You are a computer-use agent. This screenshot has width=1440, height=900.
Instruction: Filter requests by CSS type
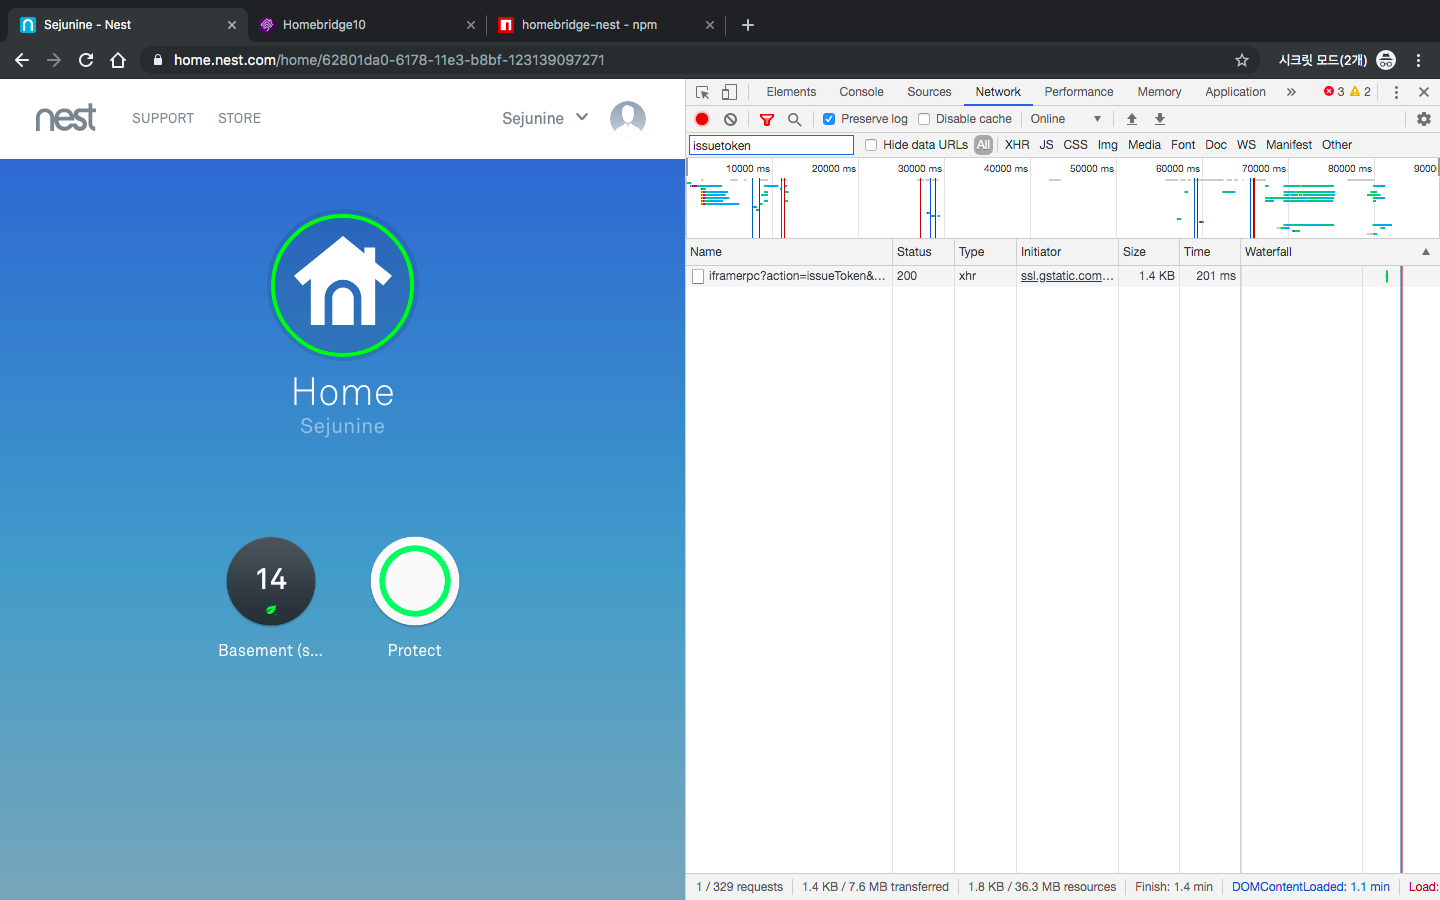pyautogui.click(x=1075, y=145)
